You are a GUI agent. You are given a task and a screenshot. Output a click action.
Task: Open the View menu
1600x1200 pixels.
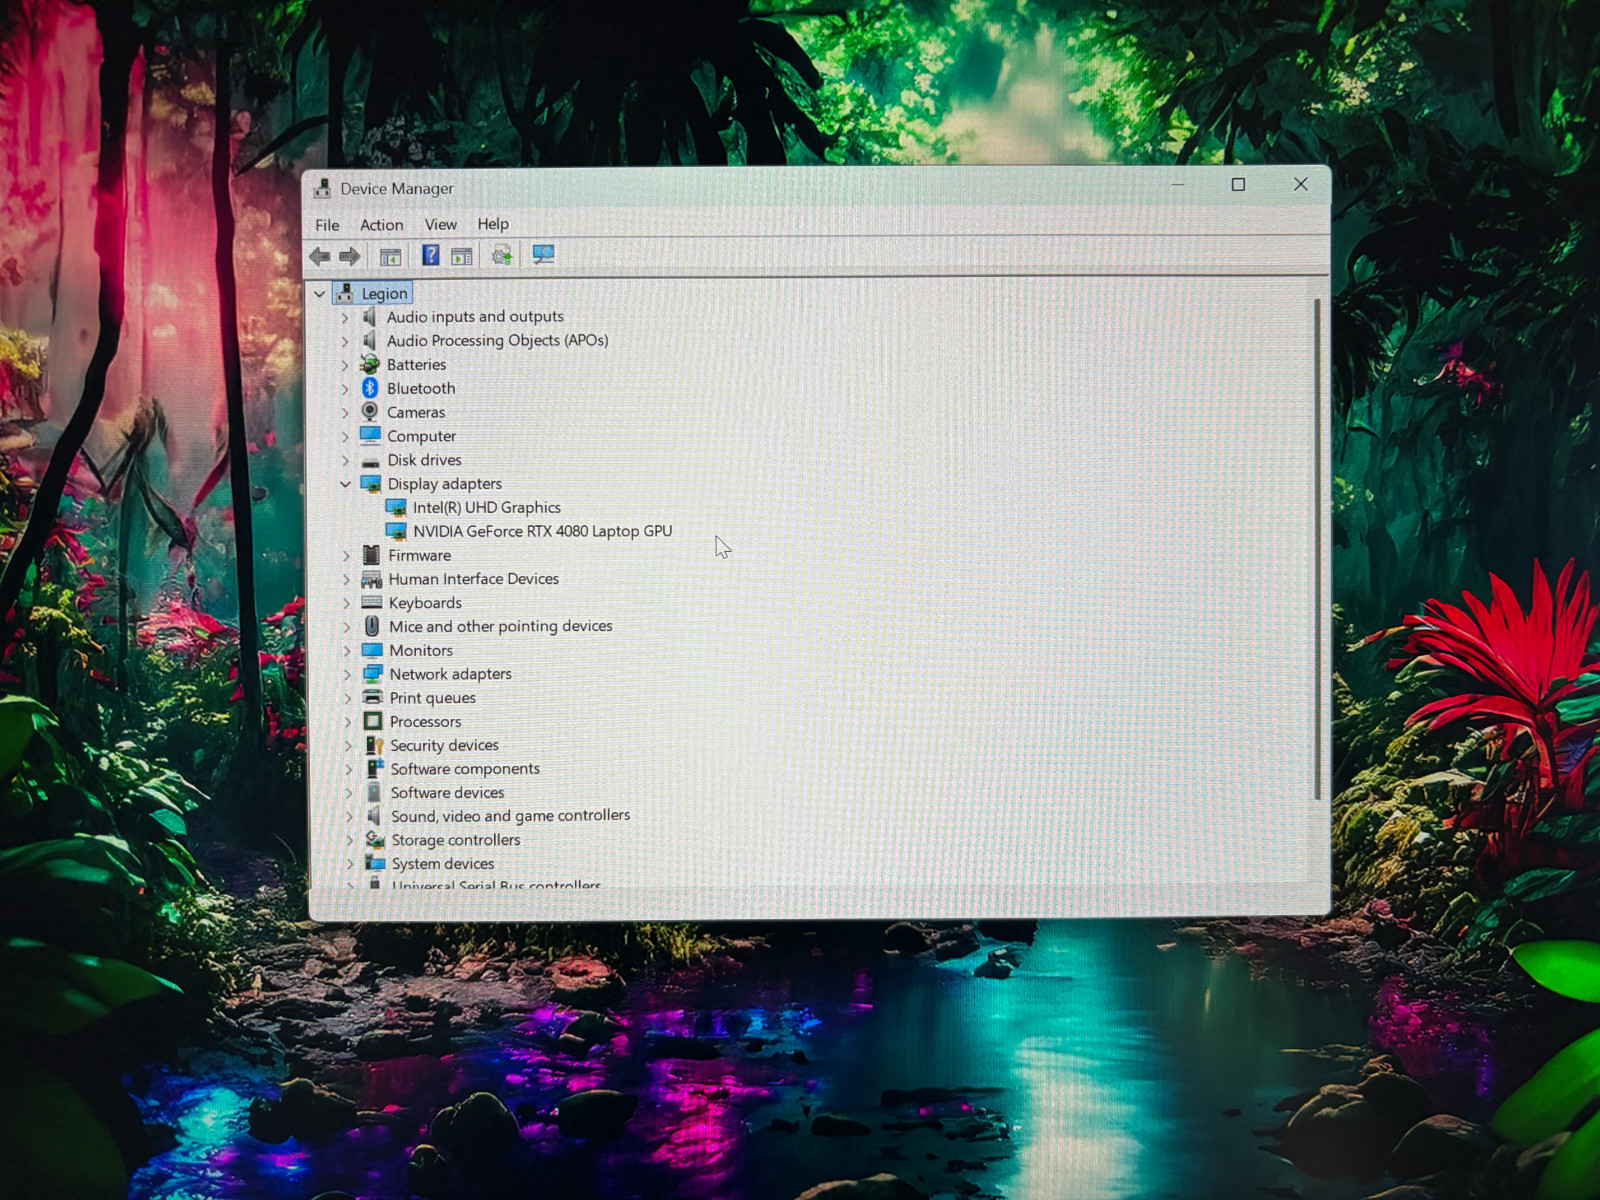(x=440, y=225)
